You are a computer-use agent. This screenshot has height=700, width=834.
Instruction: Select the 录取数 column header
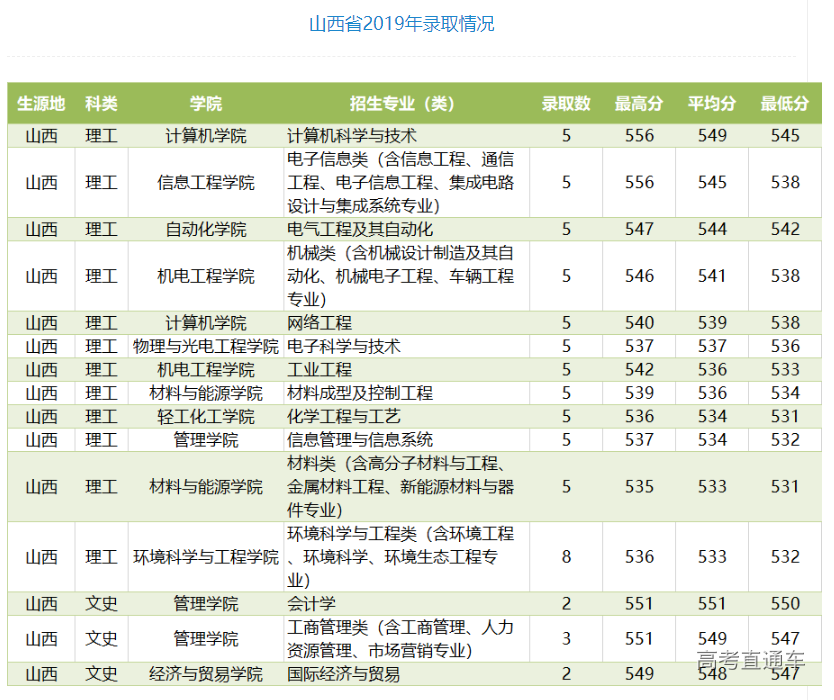tap(566, 104)
